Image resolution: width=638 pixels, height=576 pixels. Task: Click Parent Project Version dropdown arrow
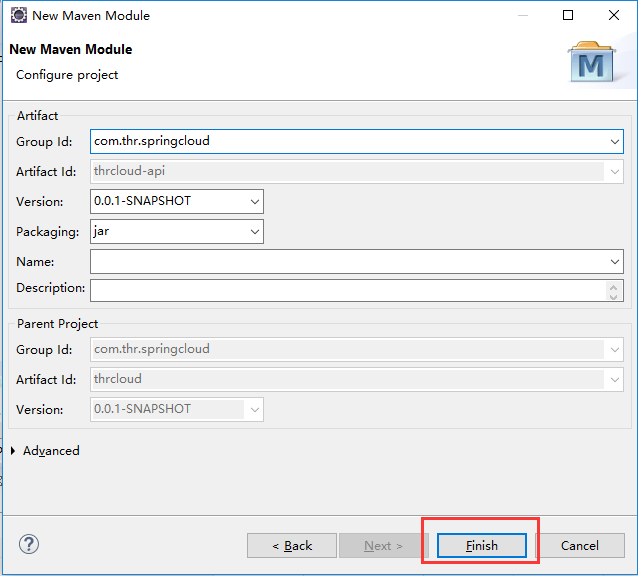pos(255,409)
